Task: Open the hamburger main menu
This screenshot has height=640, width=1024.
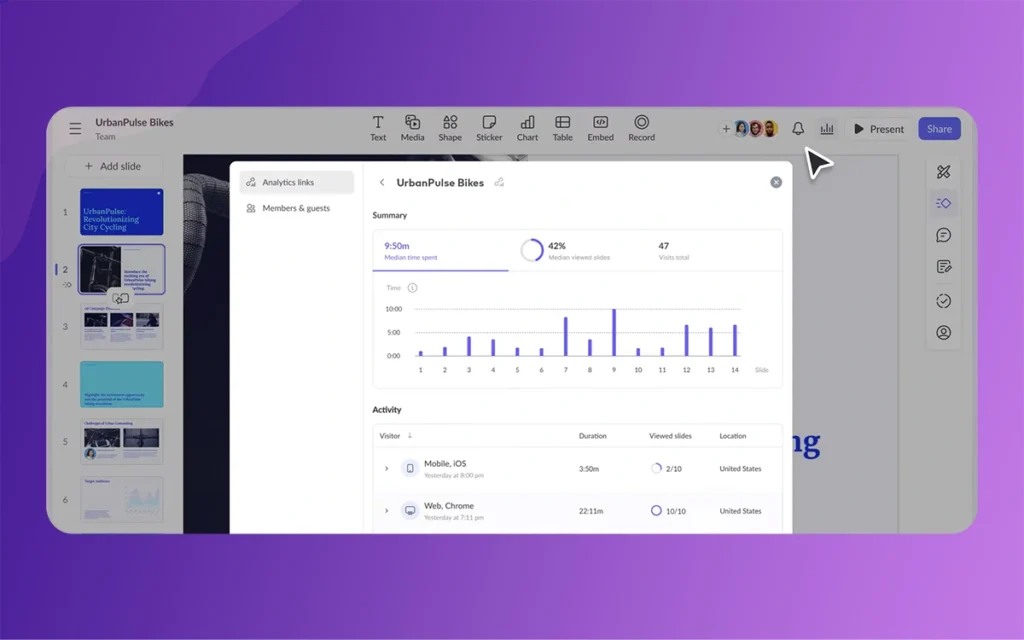Action: (75, 129)
